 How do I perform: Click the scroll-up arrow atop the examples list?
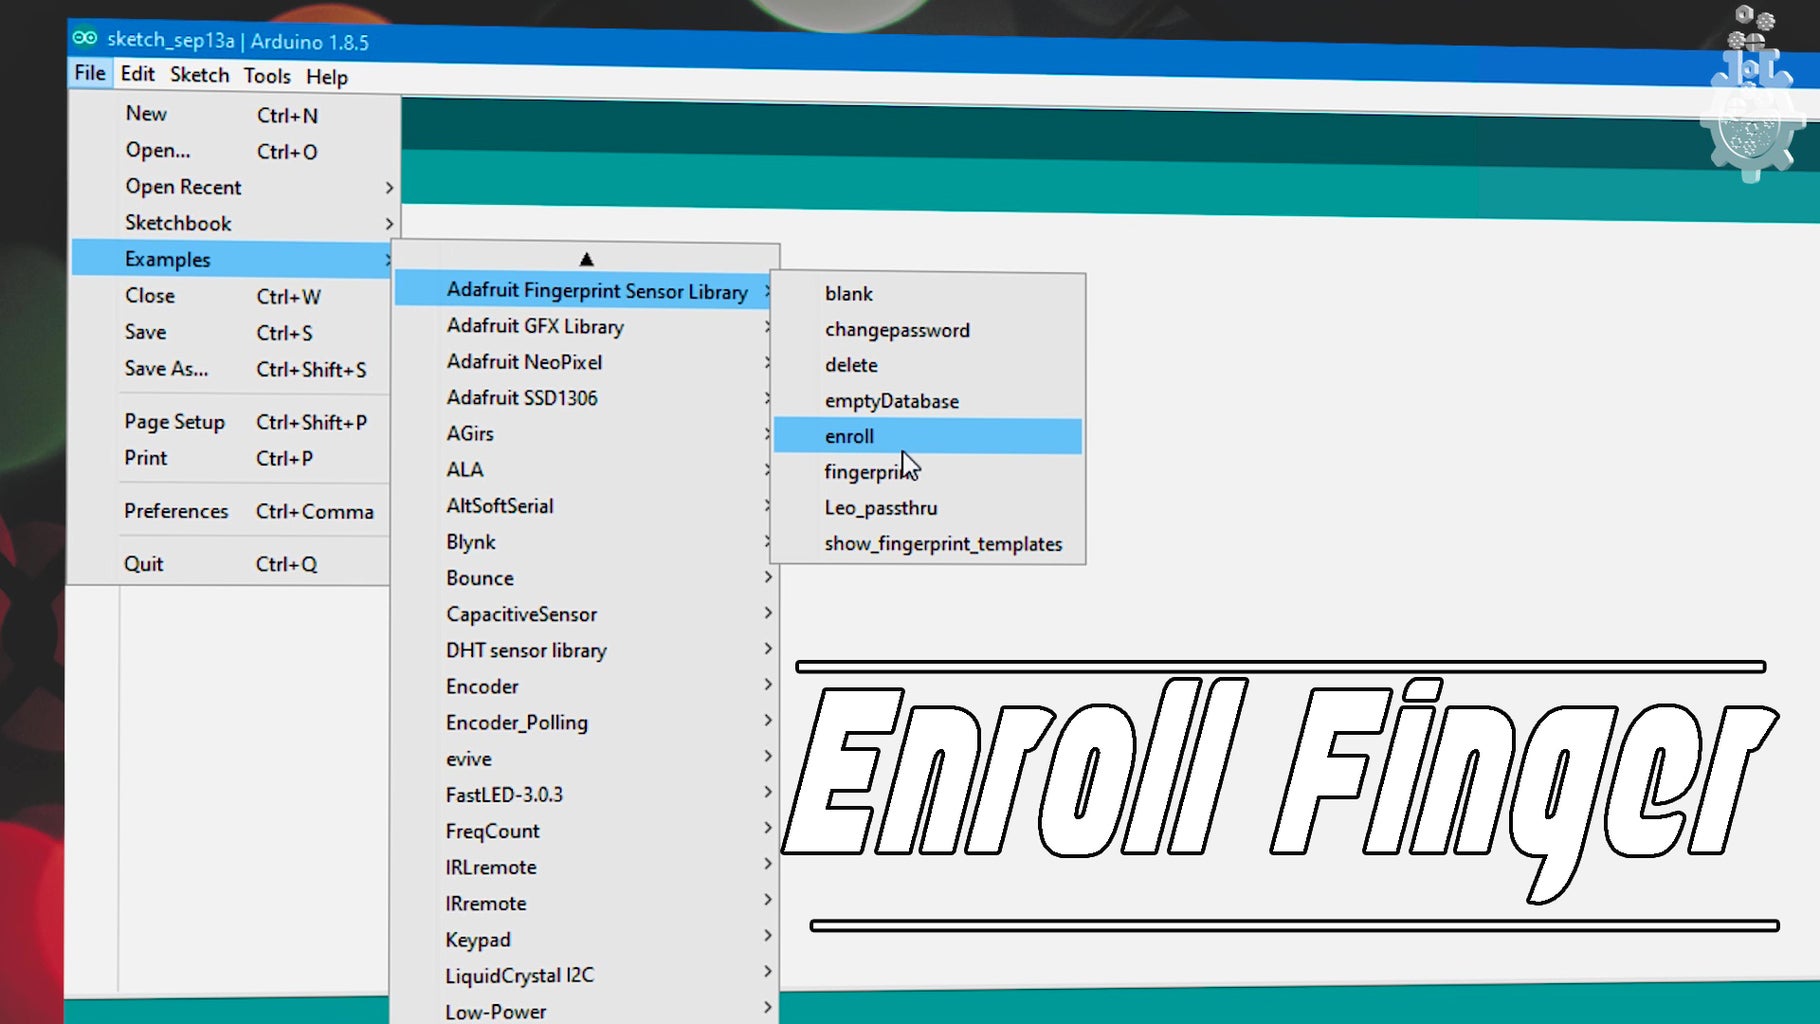(586, 257)
